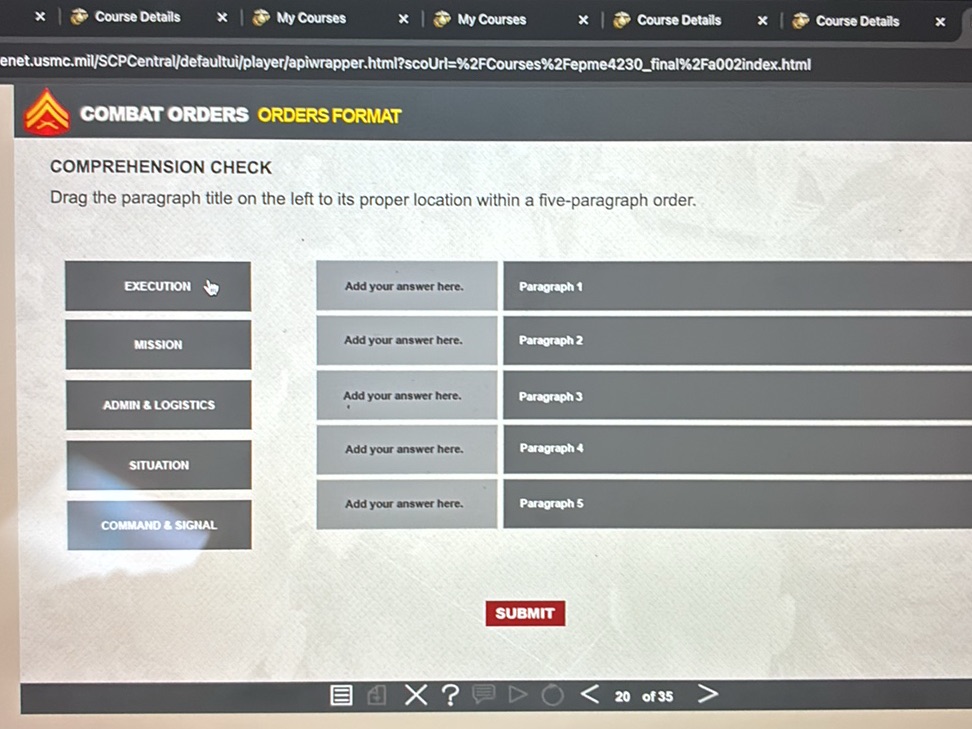Select the EXECUTION paragraph title tile
This screenshot has height=729, width=972.
click(157, 286)
